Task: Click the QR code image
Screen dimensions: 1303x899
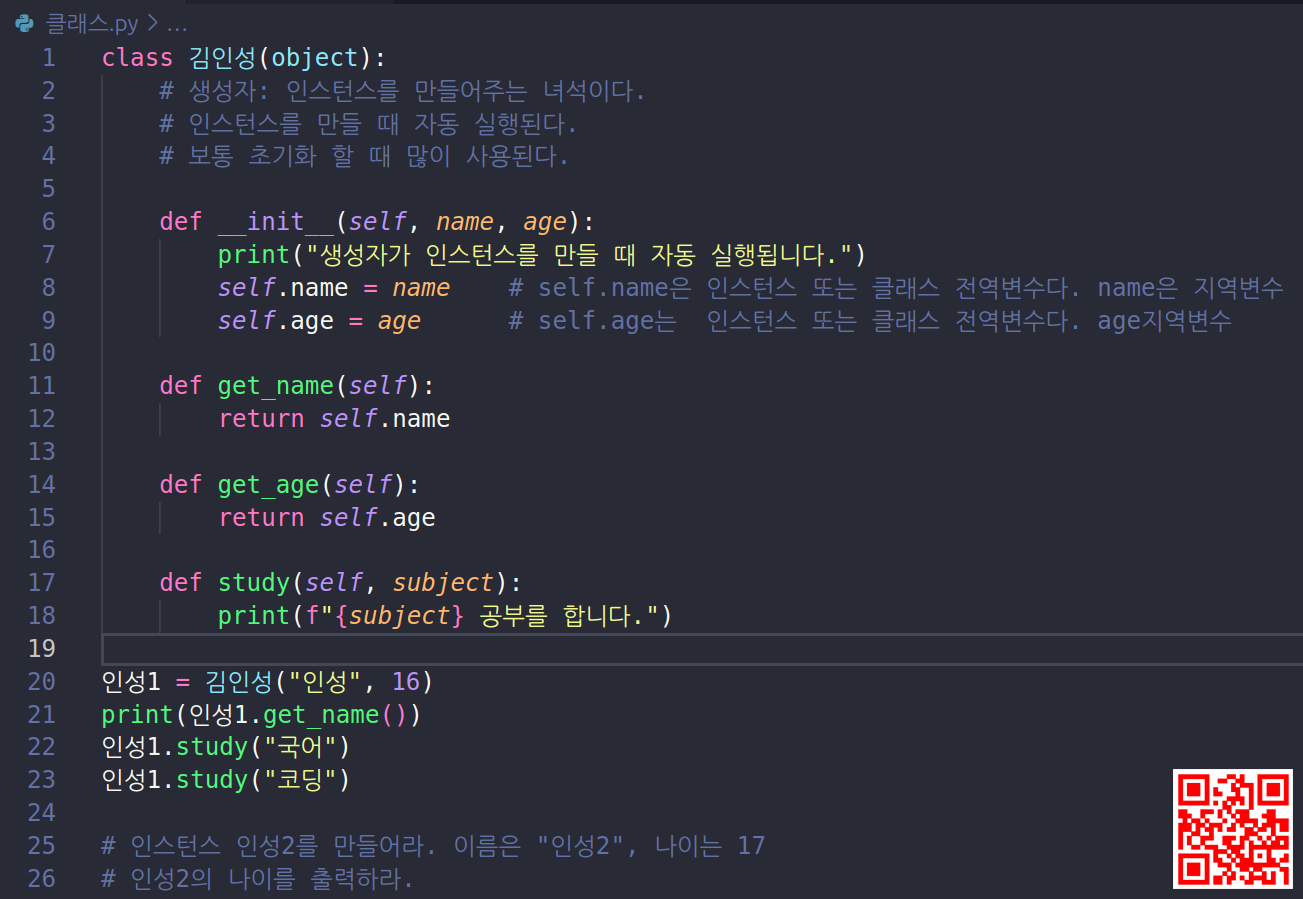Action: pos(1233,829)
